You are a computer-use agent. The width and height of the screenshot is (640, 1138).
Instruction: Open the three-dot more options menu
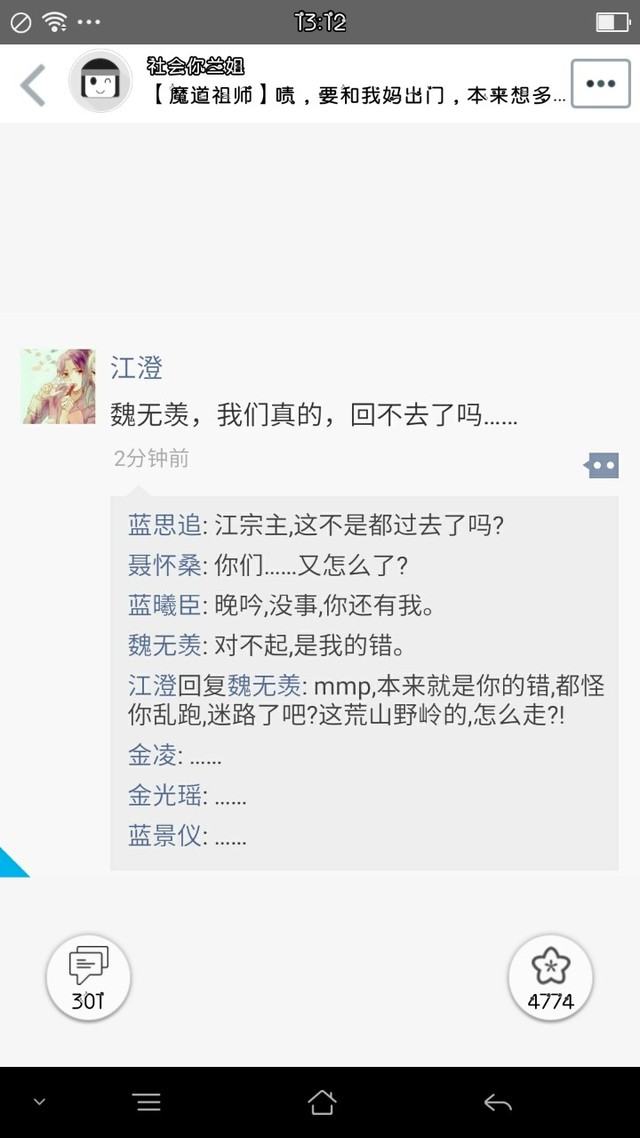tap(601, 83)
